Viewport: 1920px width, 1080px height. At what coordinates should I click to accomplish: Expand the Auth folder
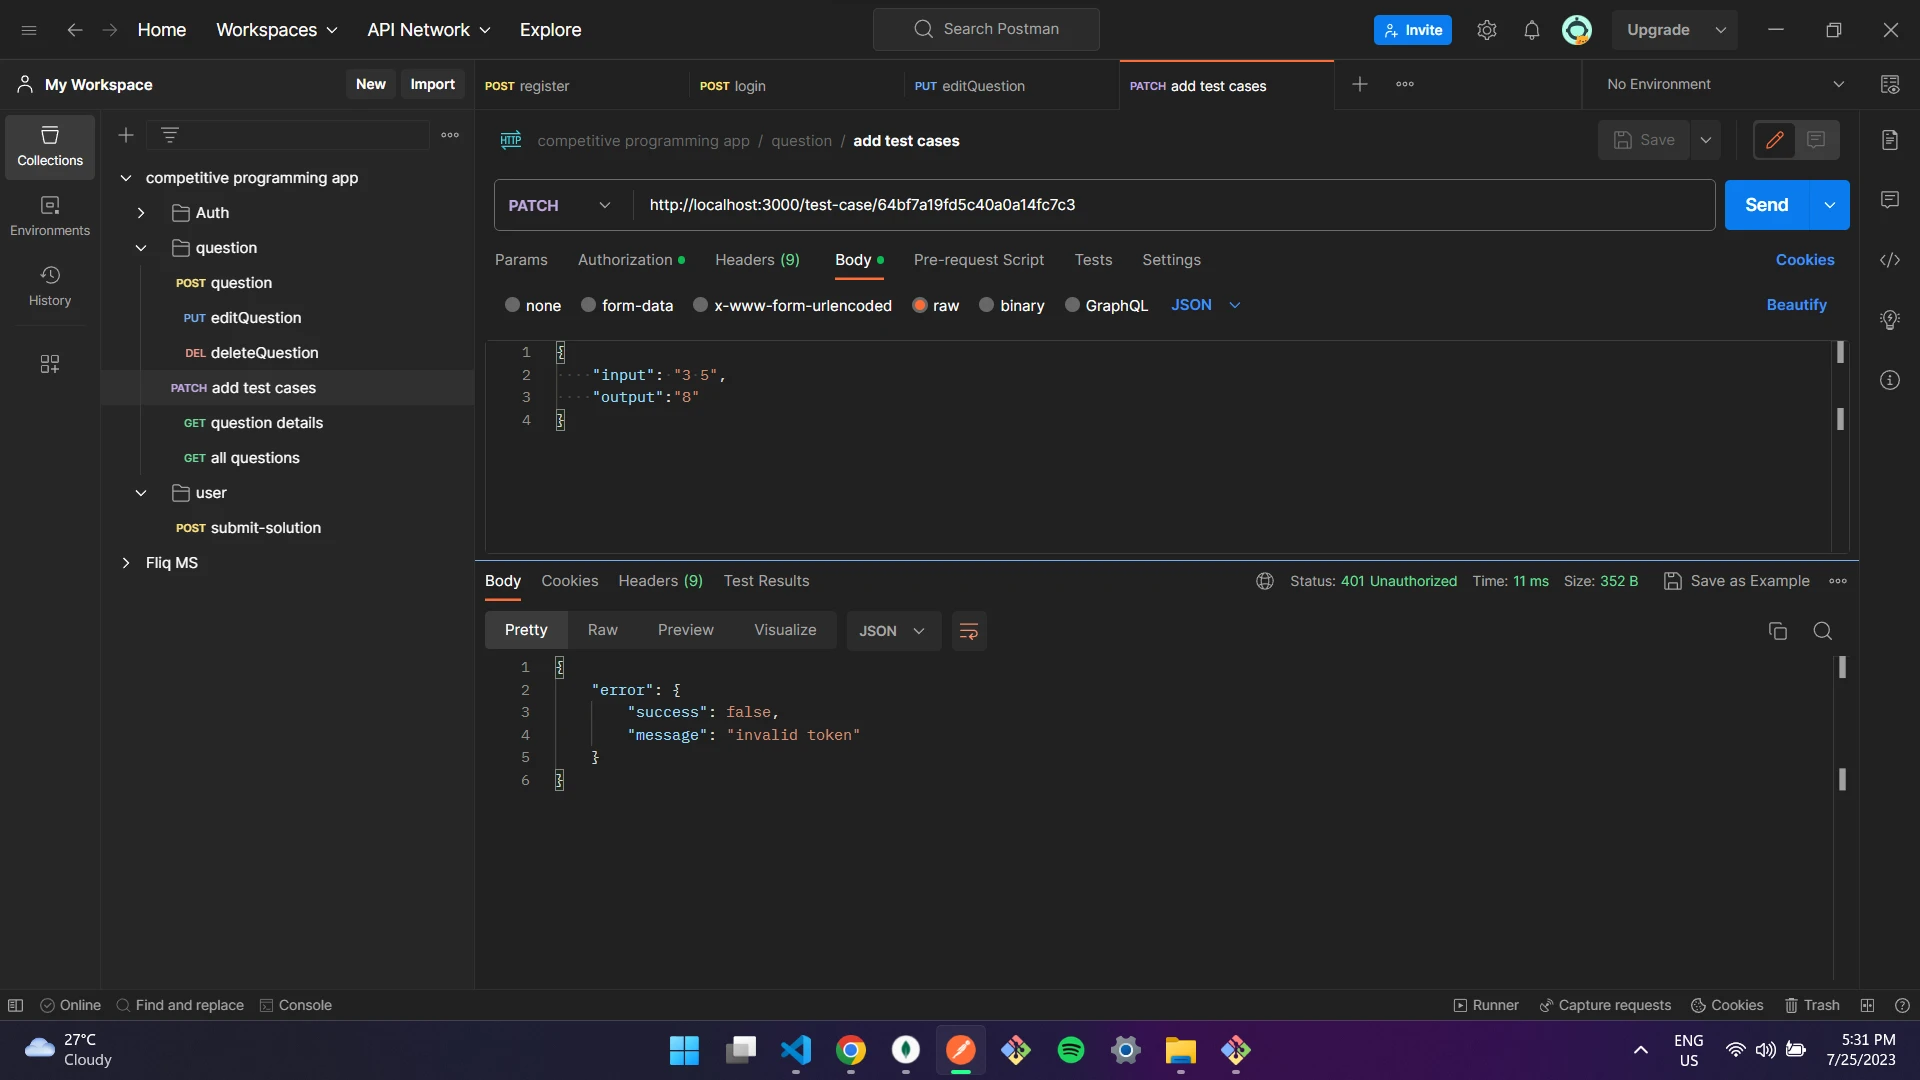tap(141, 213)
